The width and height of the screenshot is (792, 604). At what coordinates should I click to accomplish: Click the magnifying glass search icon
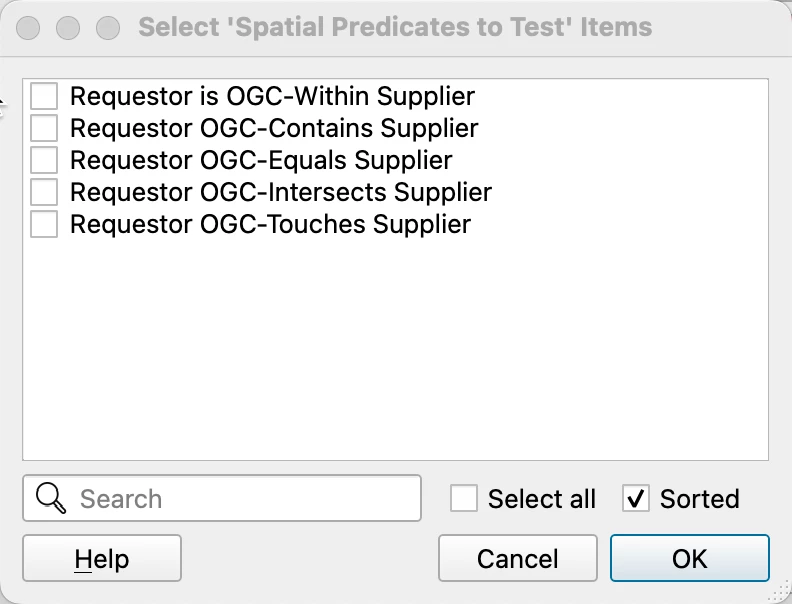[51, 498]
